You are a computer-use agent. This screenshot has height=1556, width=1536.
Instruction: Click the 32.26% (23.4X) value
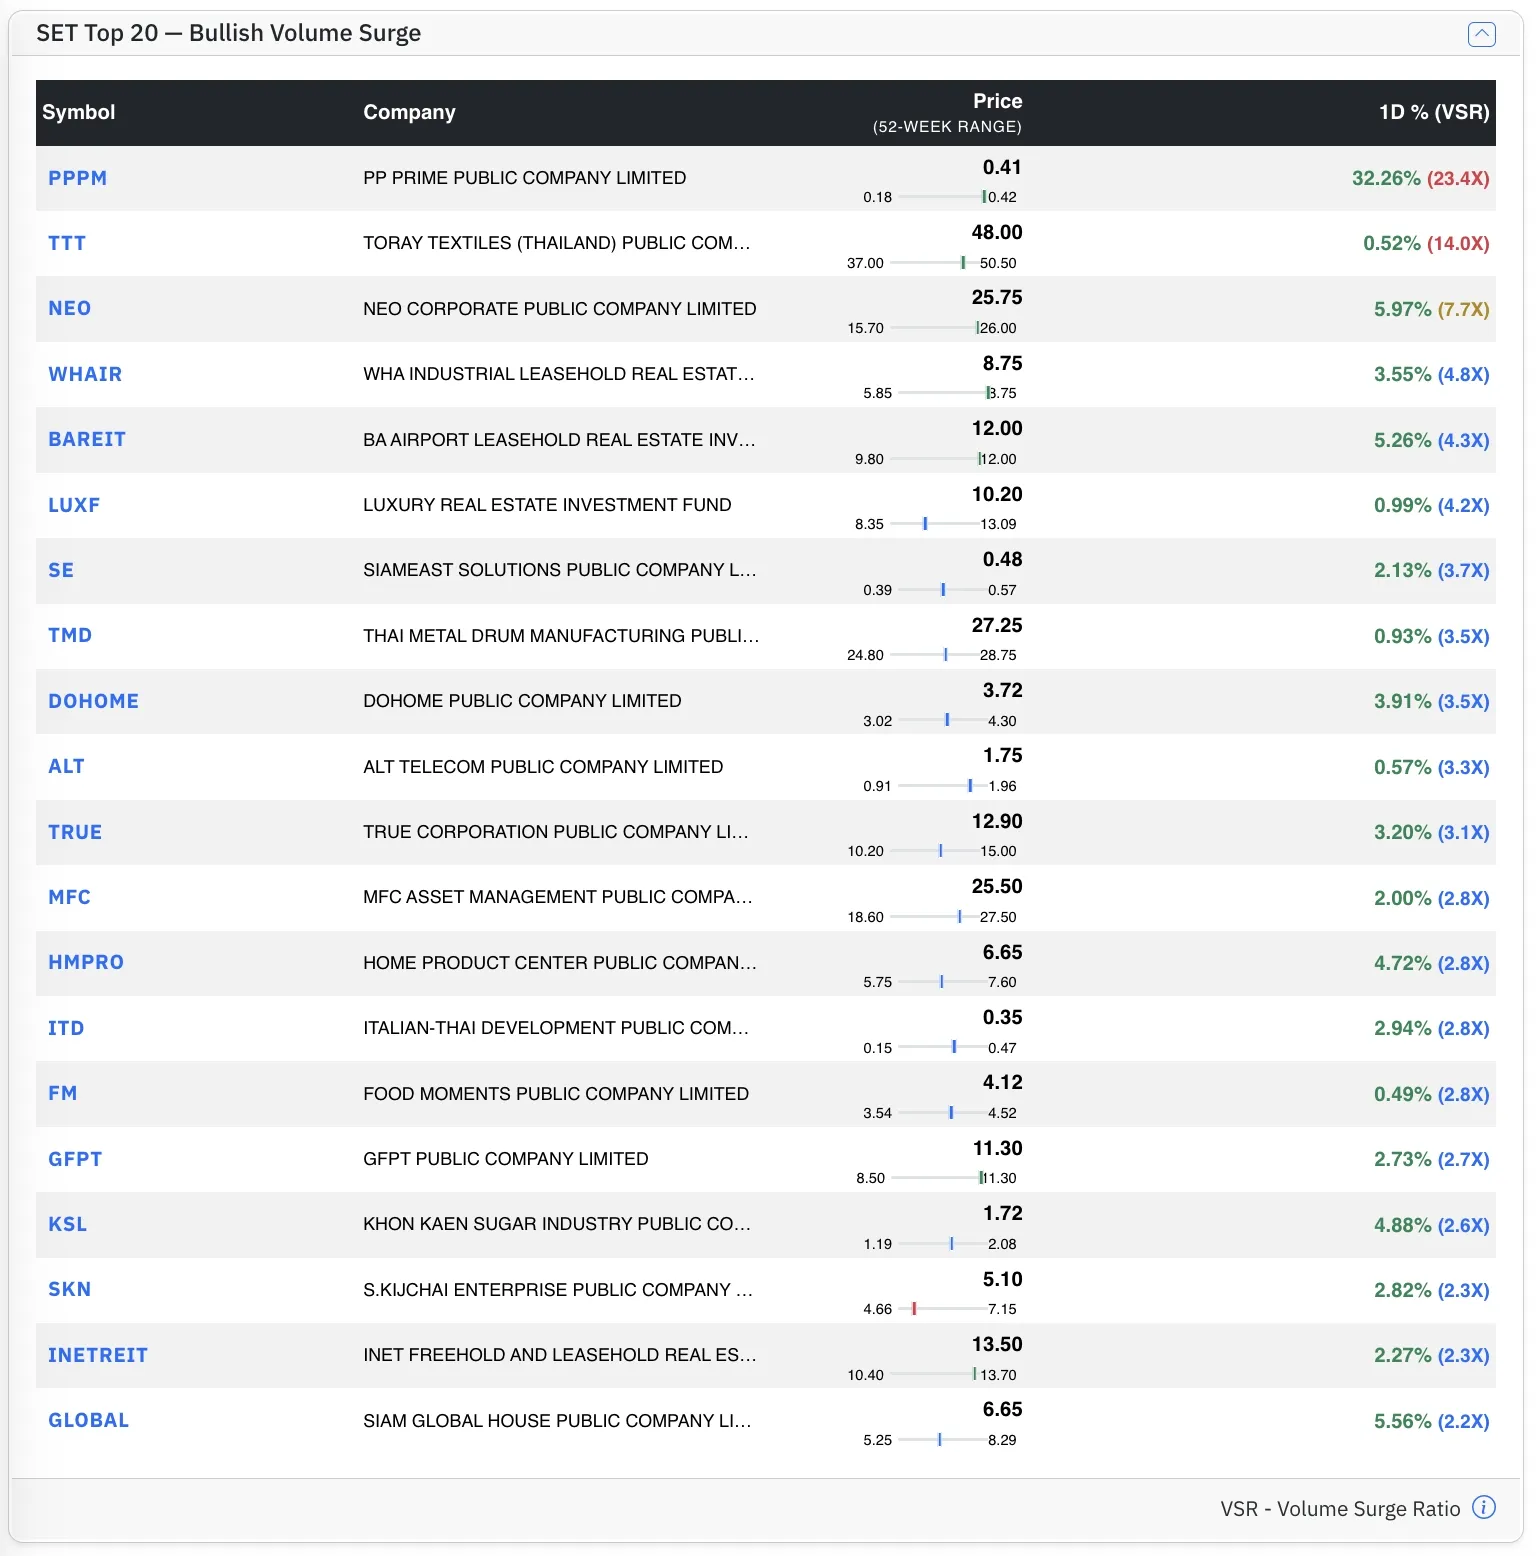pyautogui.click(x=1421, y=178)
